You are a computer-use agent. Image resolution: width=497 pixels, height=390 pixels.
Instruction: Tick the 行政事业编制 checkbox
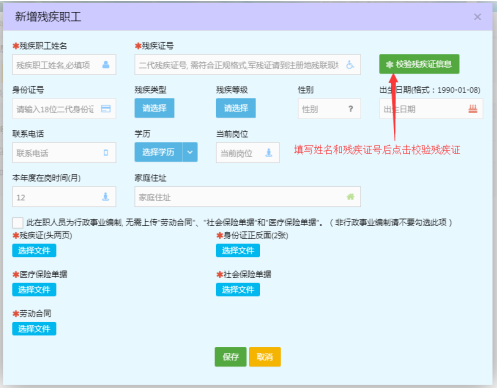tap(18, 222)
